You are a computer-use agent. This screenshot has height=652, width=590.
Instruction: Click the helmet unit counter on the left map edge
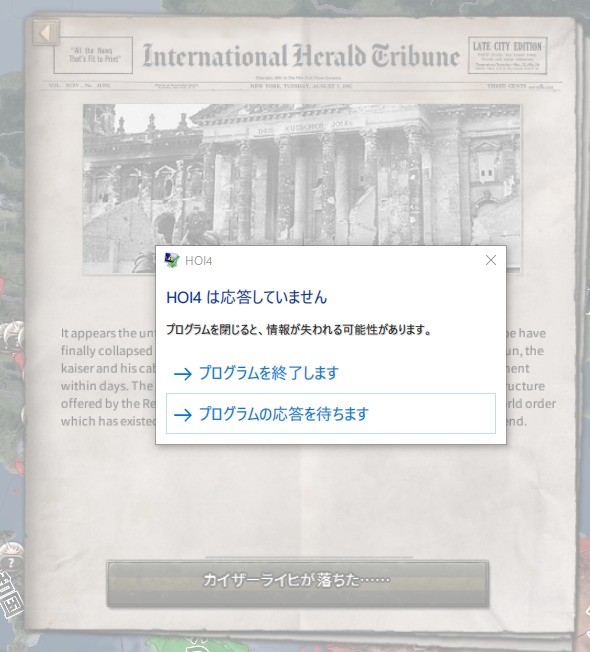click(12, 336)
